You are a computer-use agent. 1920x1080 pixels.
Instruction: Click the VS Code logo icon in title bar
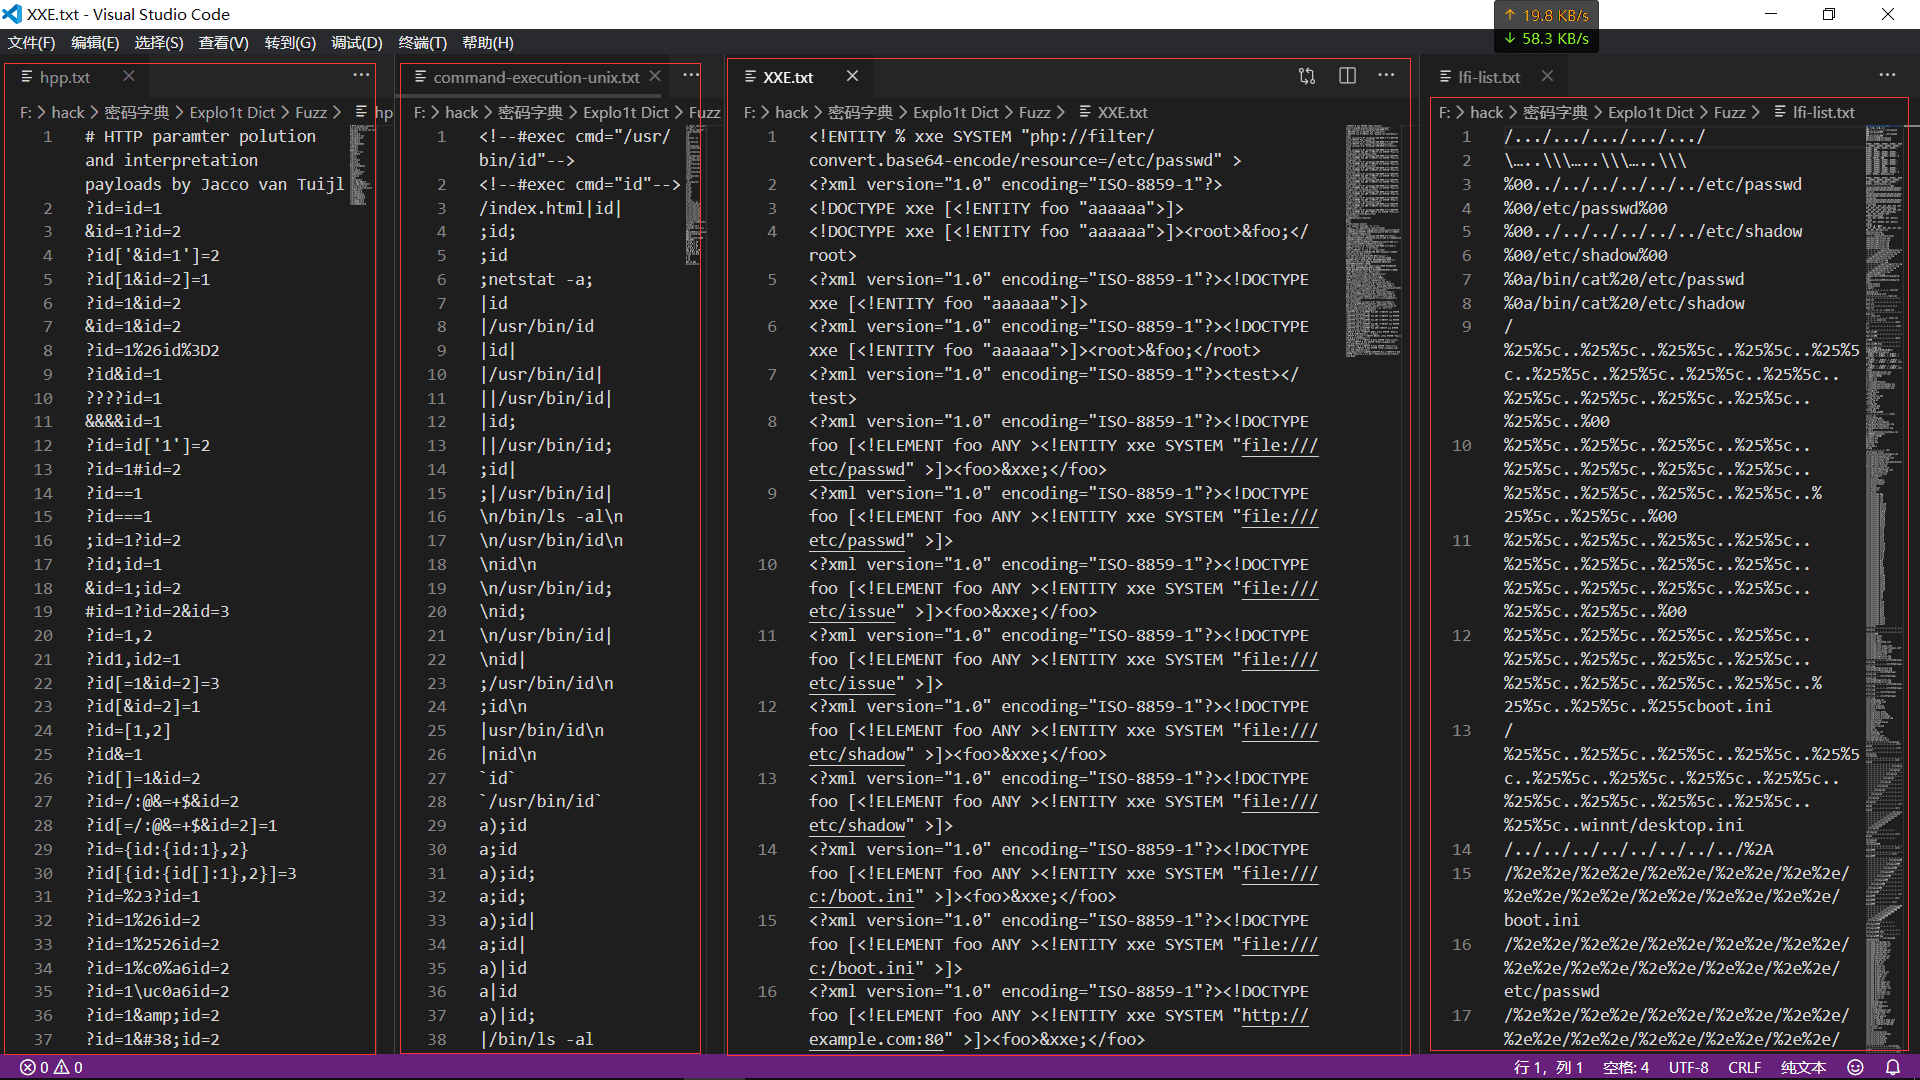[12, 14]
